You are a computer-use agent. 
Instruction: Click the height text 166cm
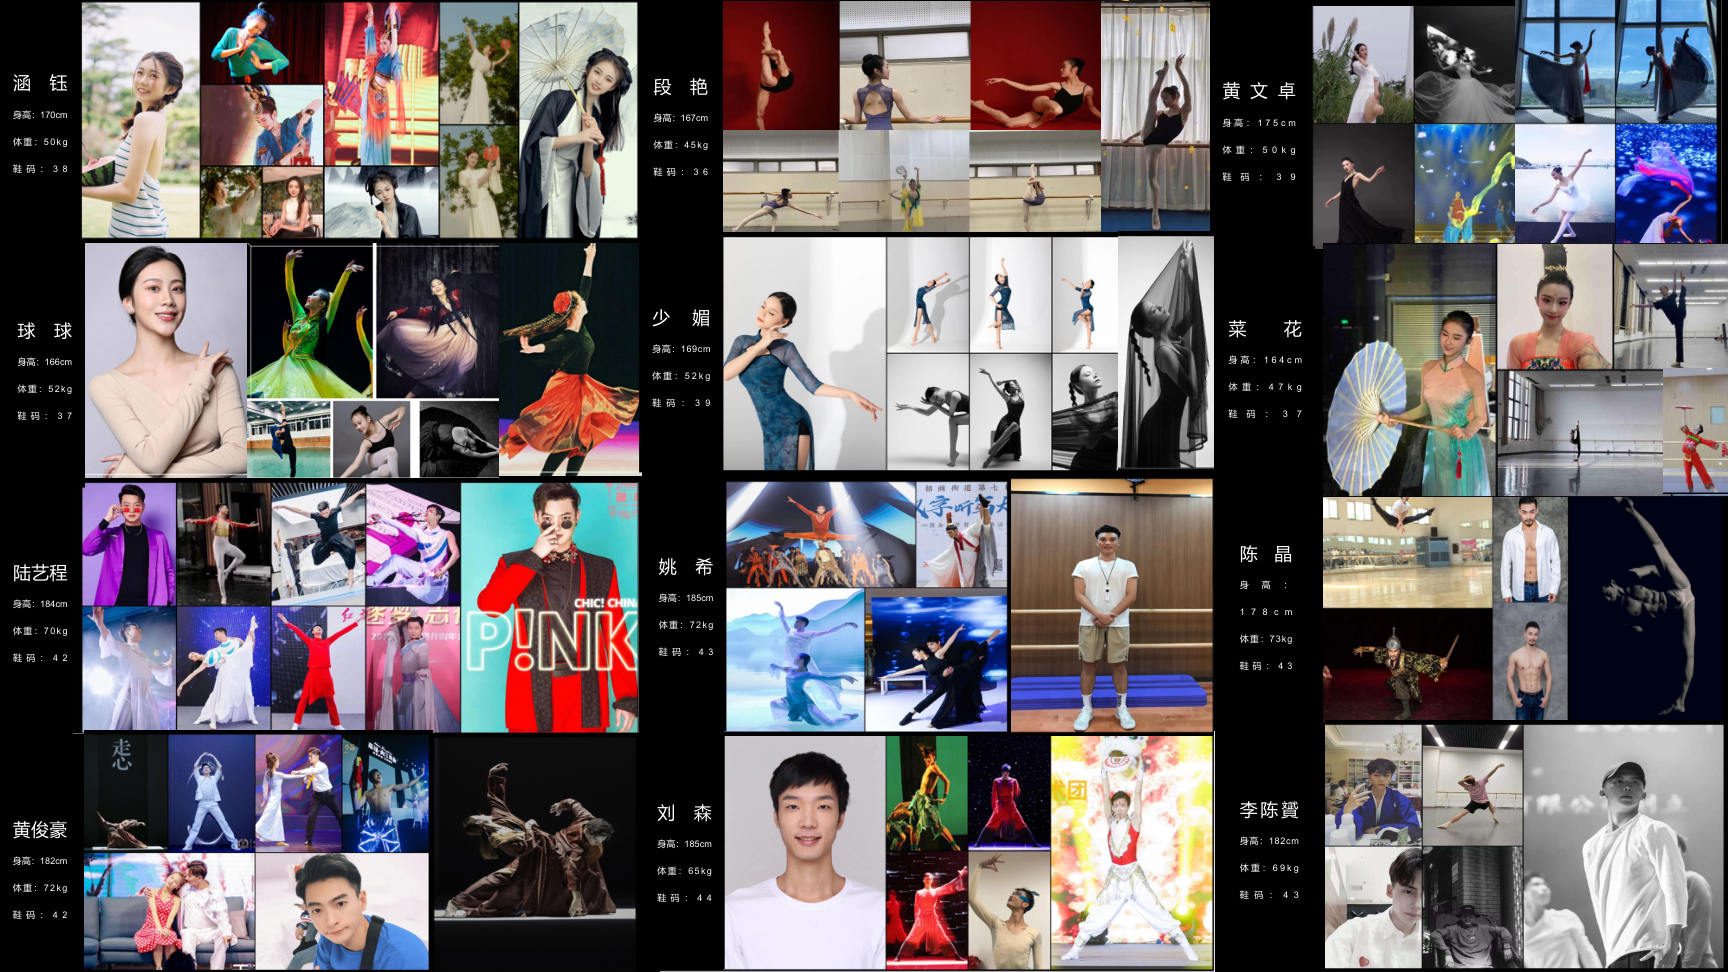(58, 362)
